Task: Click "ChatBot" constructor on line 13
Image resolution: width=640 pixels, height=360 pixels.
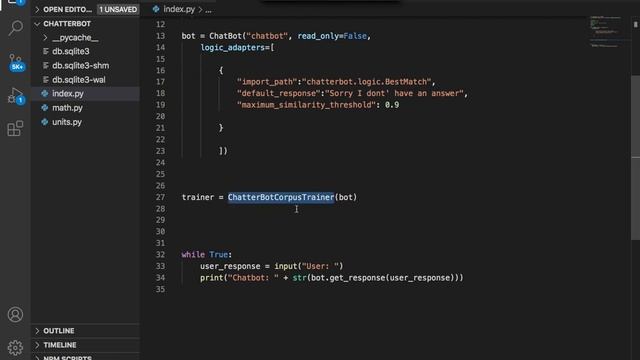Action: (x=225, y=36)
